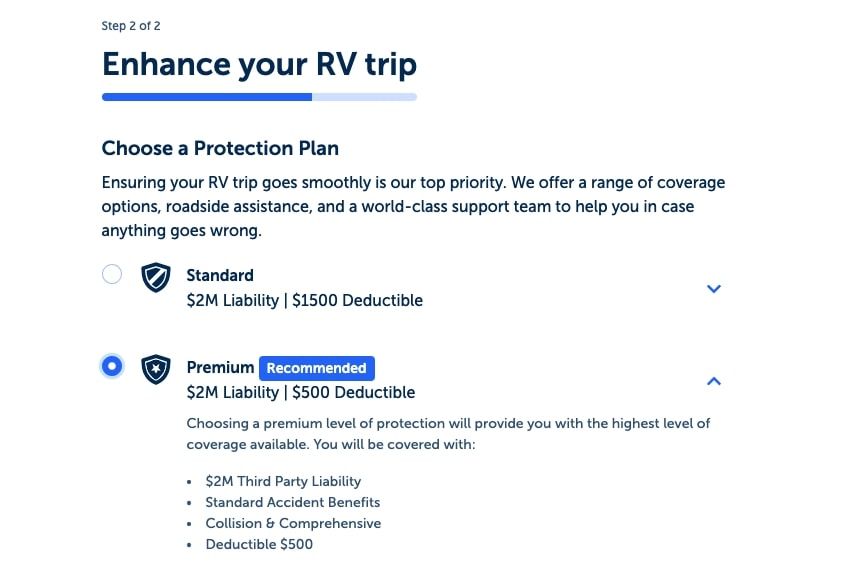Expand the Standard plan details chevron

click(713, 289)
